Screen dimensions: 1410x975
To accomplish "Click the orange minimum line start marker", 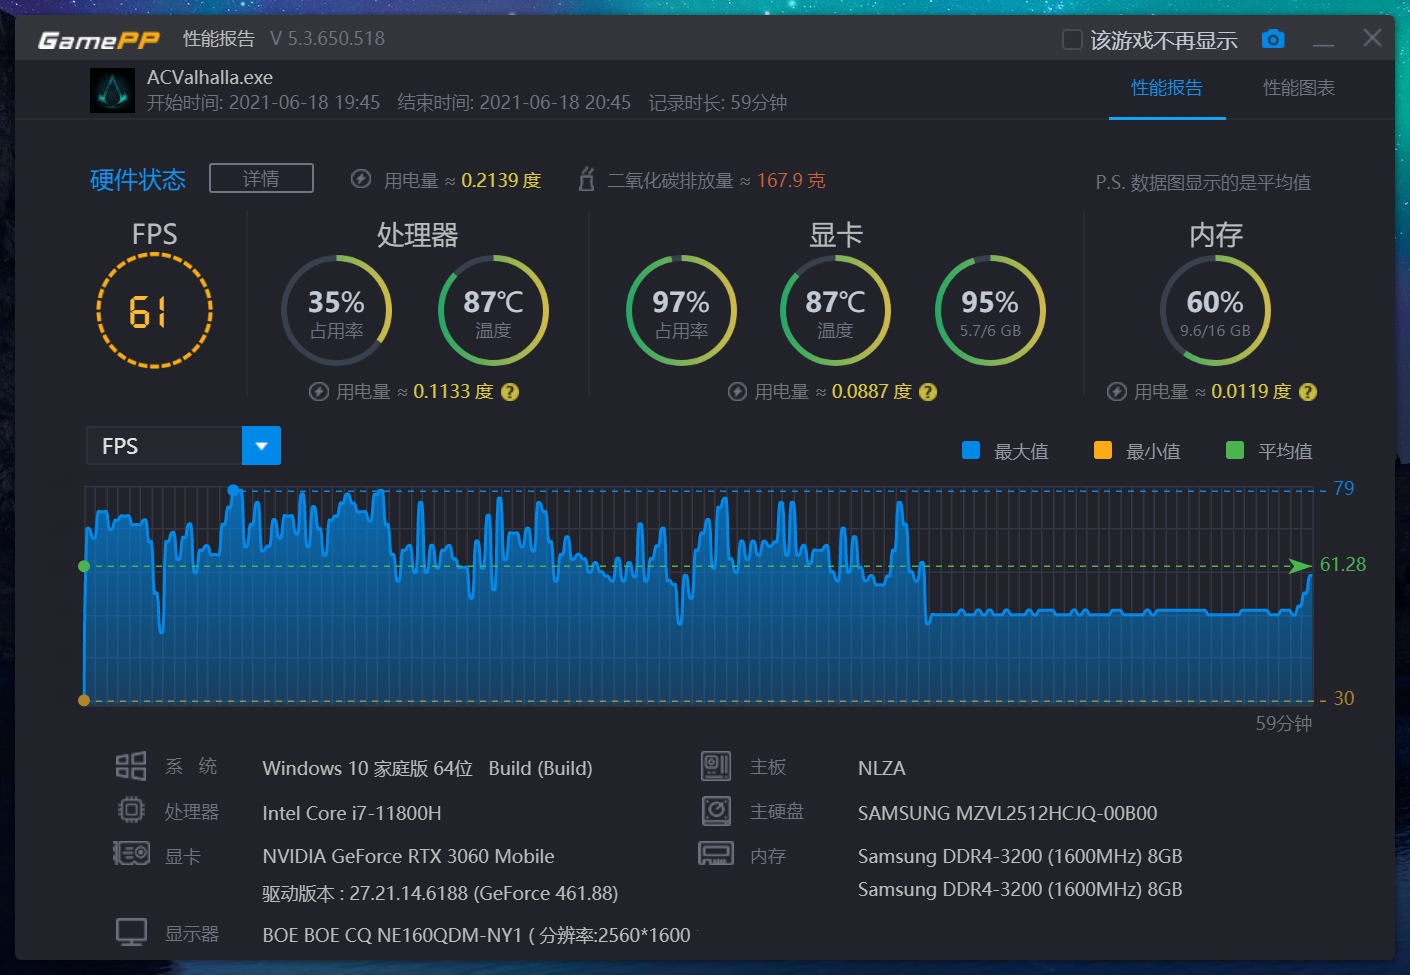I will point(84,700).
